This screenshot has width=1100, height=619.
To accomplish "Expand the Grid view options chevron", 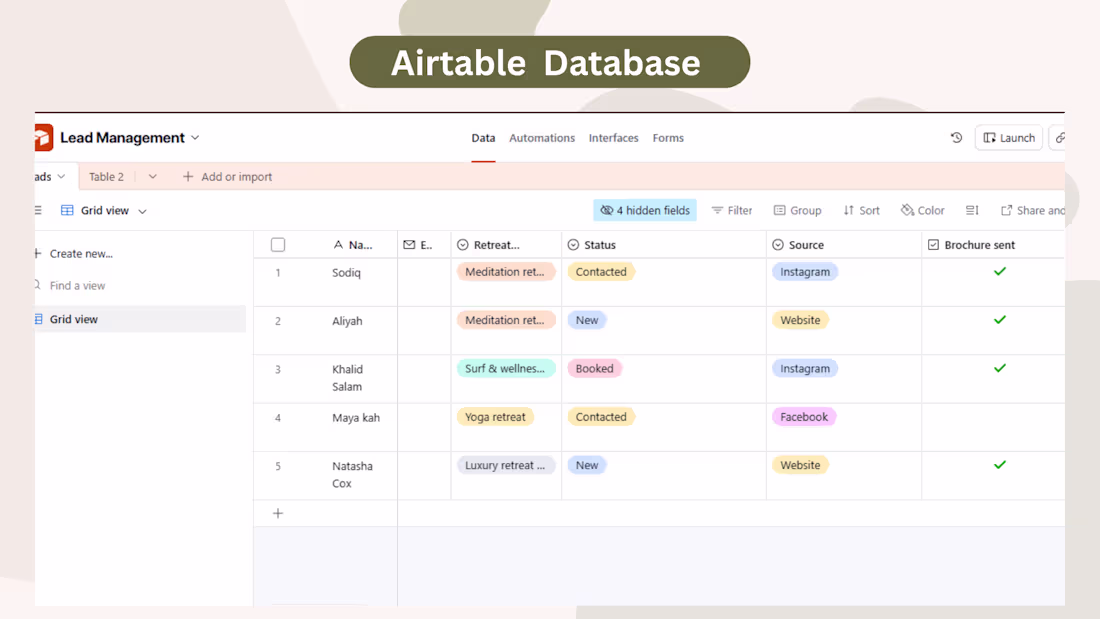I will pos(142,211).
